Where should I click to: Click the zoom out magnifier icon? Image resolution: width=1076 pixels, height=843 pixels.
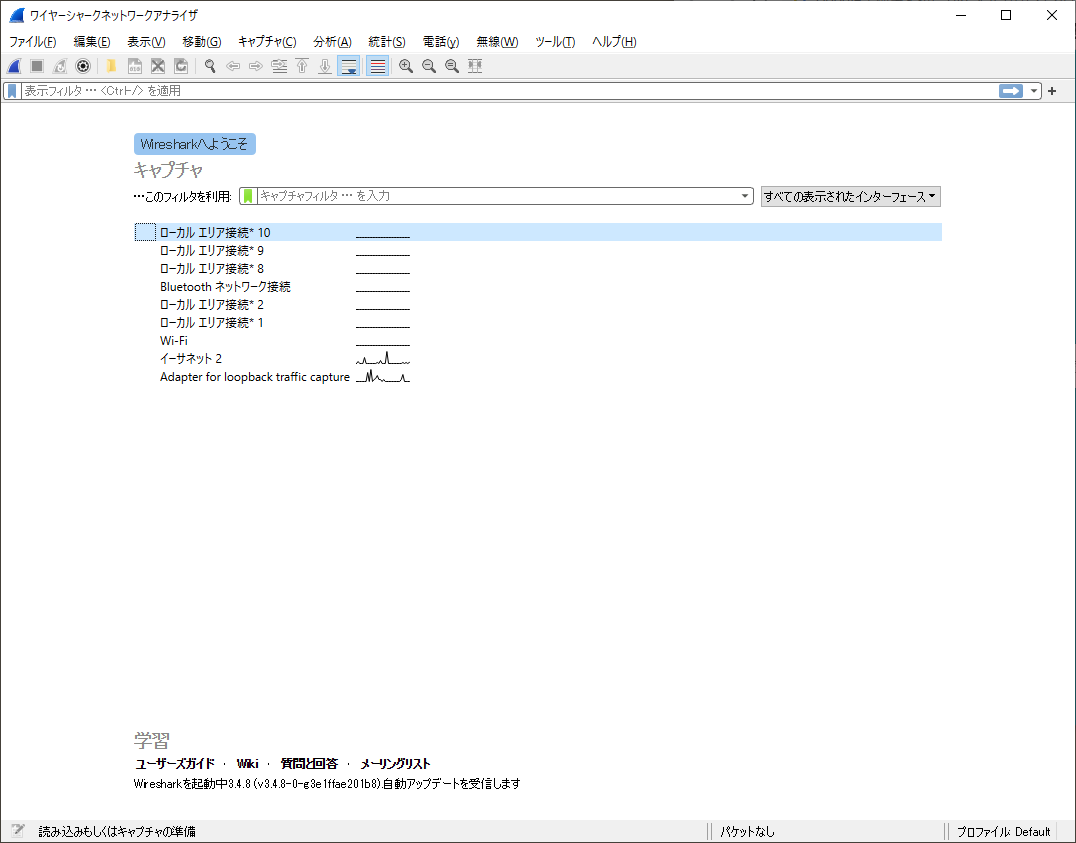click(x=429, y=66)
